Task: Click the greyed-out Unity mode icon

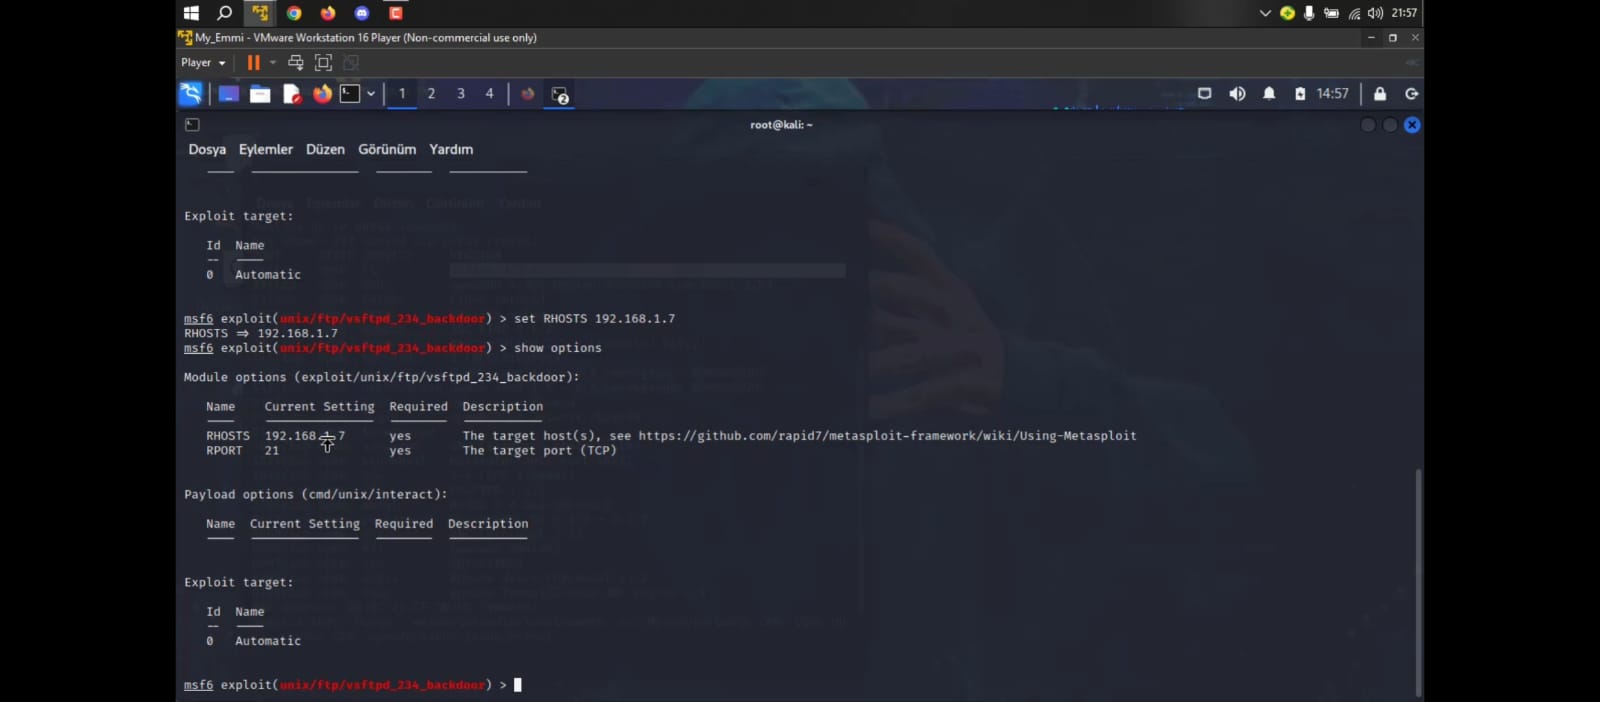Action: click(351, 62)
